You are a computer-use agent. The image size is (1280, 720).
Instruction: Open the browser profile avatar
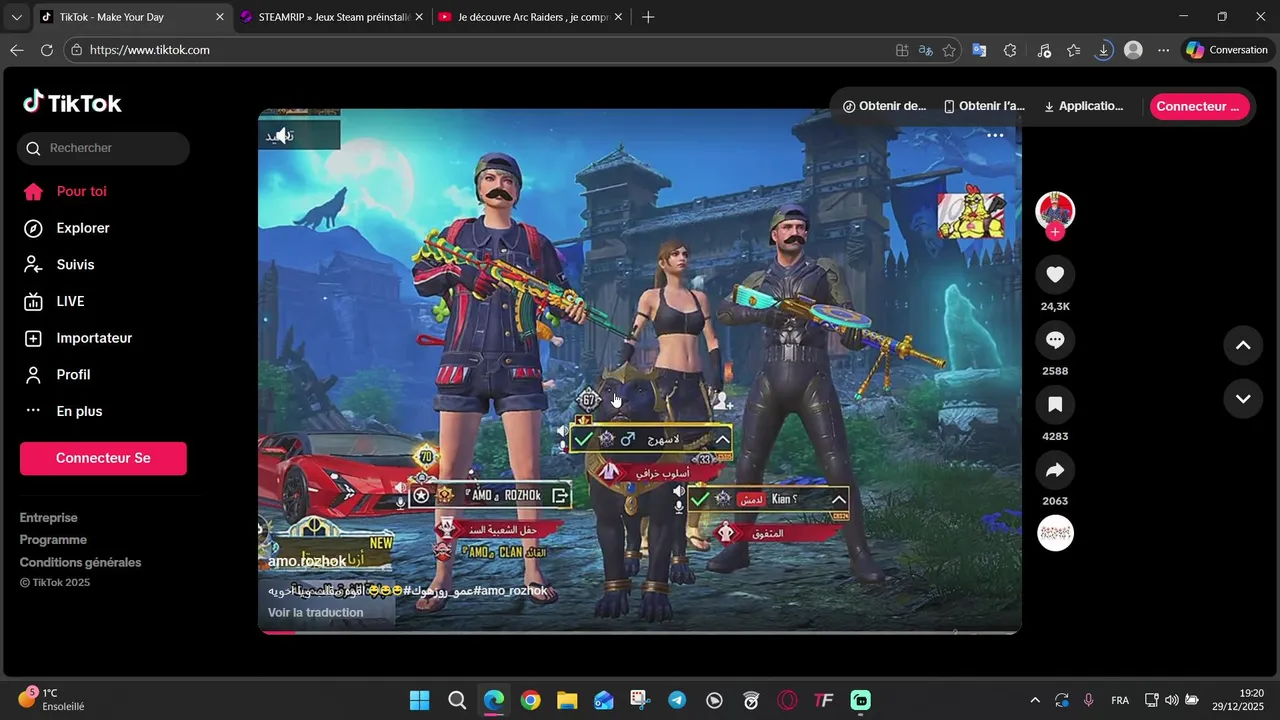(x=1133, y=50)
